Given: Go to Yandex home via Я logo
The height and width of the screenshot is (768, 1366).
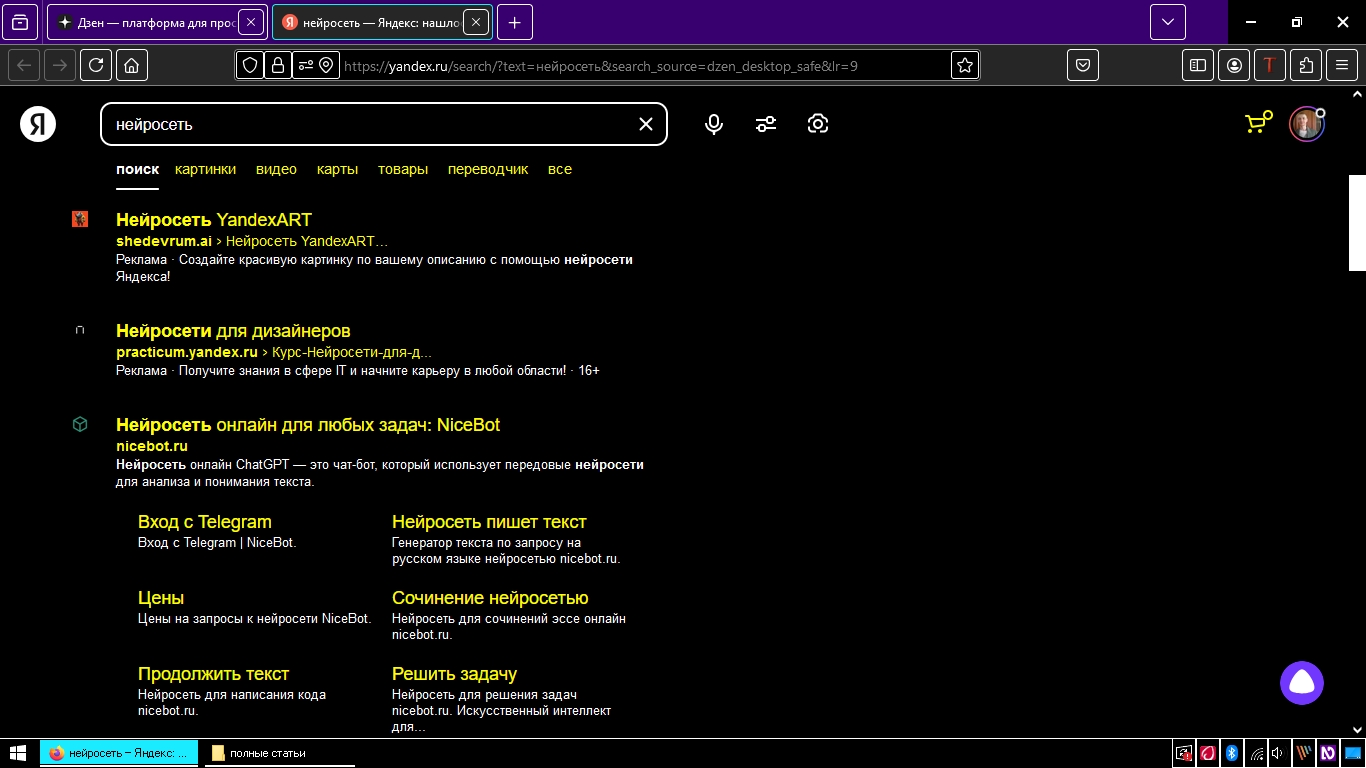Looking at the screenshot, I should click(x=38, y=124).
